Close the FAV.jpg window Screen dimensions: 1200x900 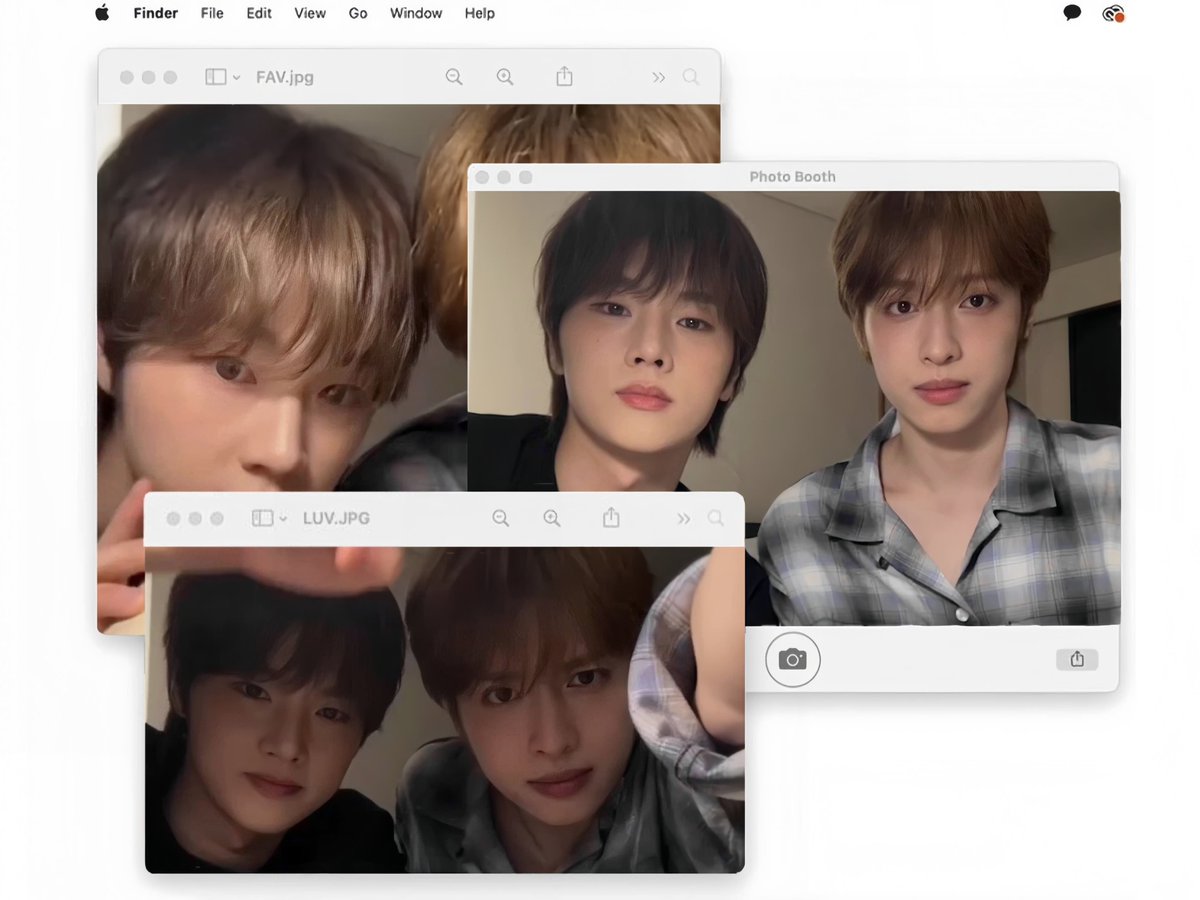(x=126, y=77)
